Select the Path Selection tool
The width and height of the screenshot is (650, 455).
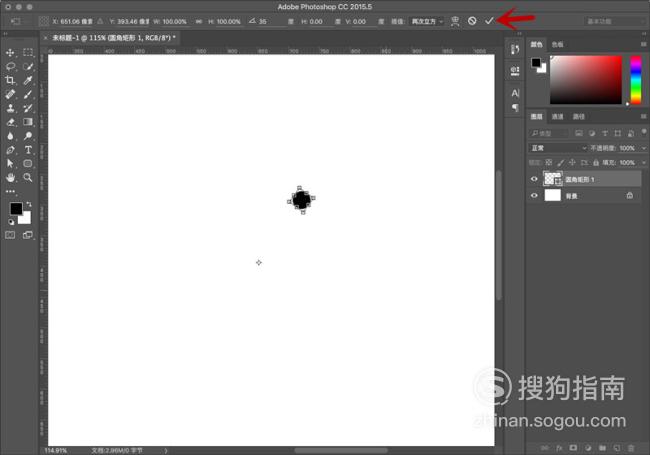click(10, 164)
